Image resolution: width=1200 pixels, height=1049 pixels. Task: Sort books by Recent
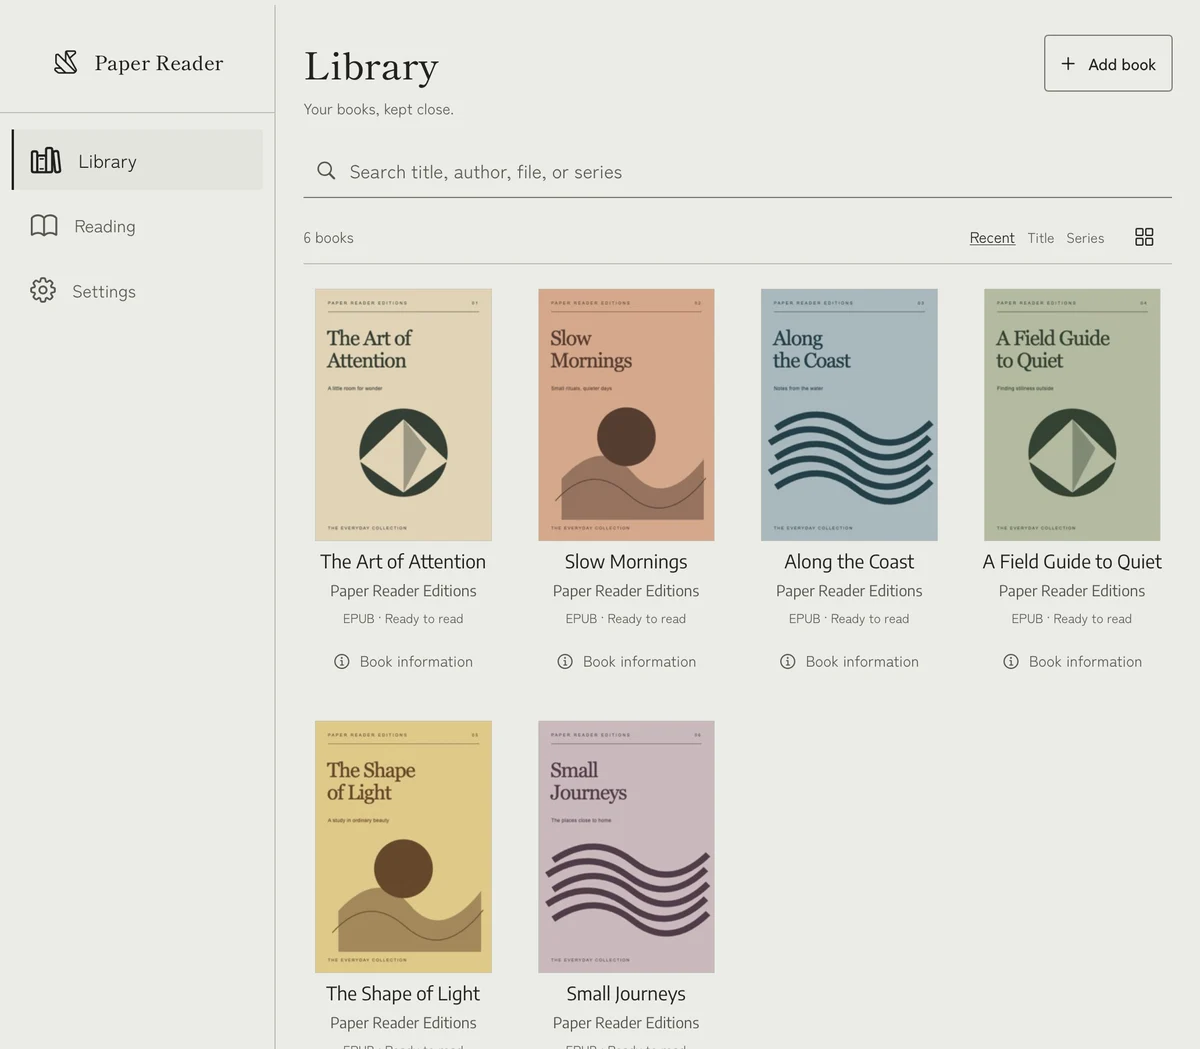pyautogui.click(x=992, y=238)
